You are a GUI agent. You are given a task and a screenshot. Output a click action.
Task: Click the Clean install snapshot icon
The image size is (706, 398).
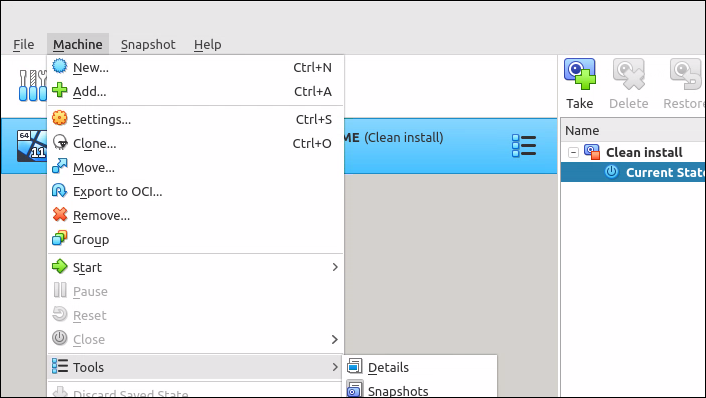click(592, 152)
